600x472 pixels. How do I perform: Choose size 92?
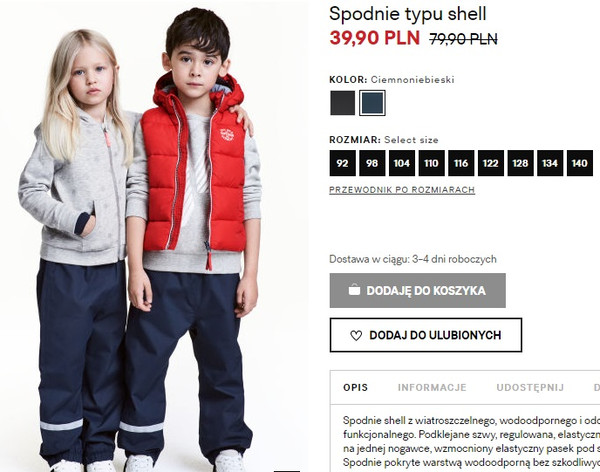coord(342,163)
